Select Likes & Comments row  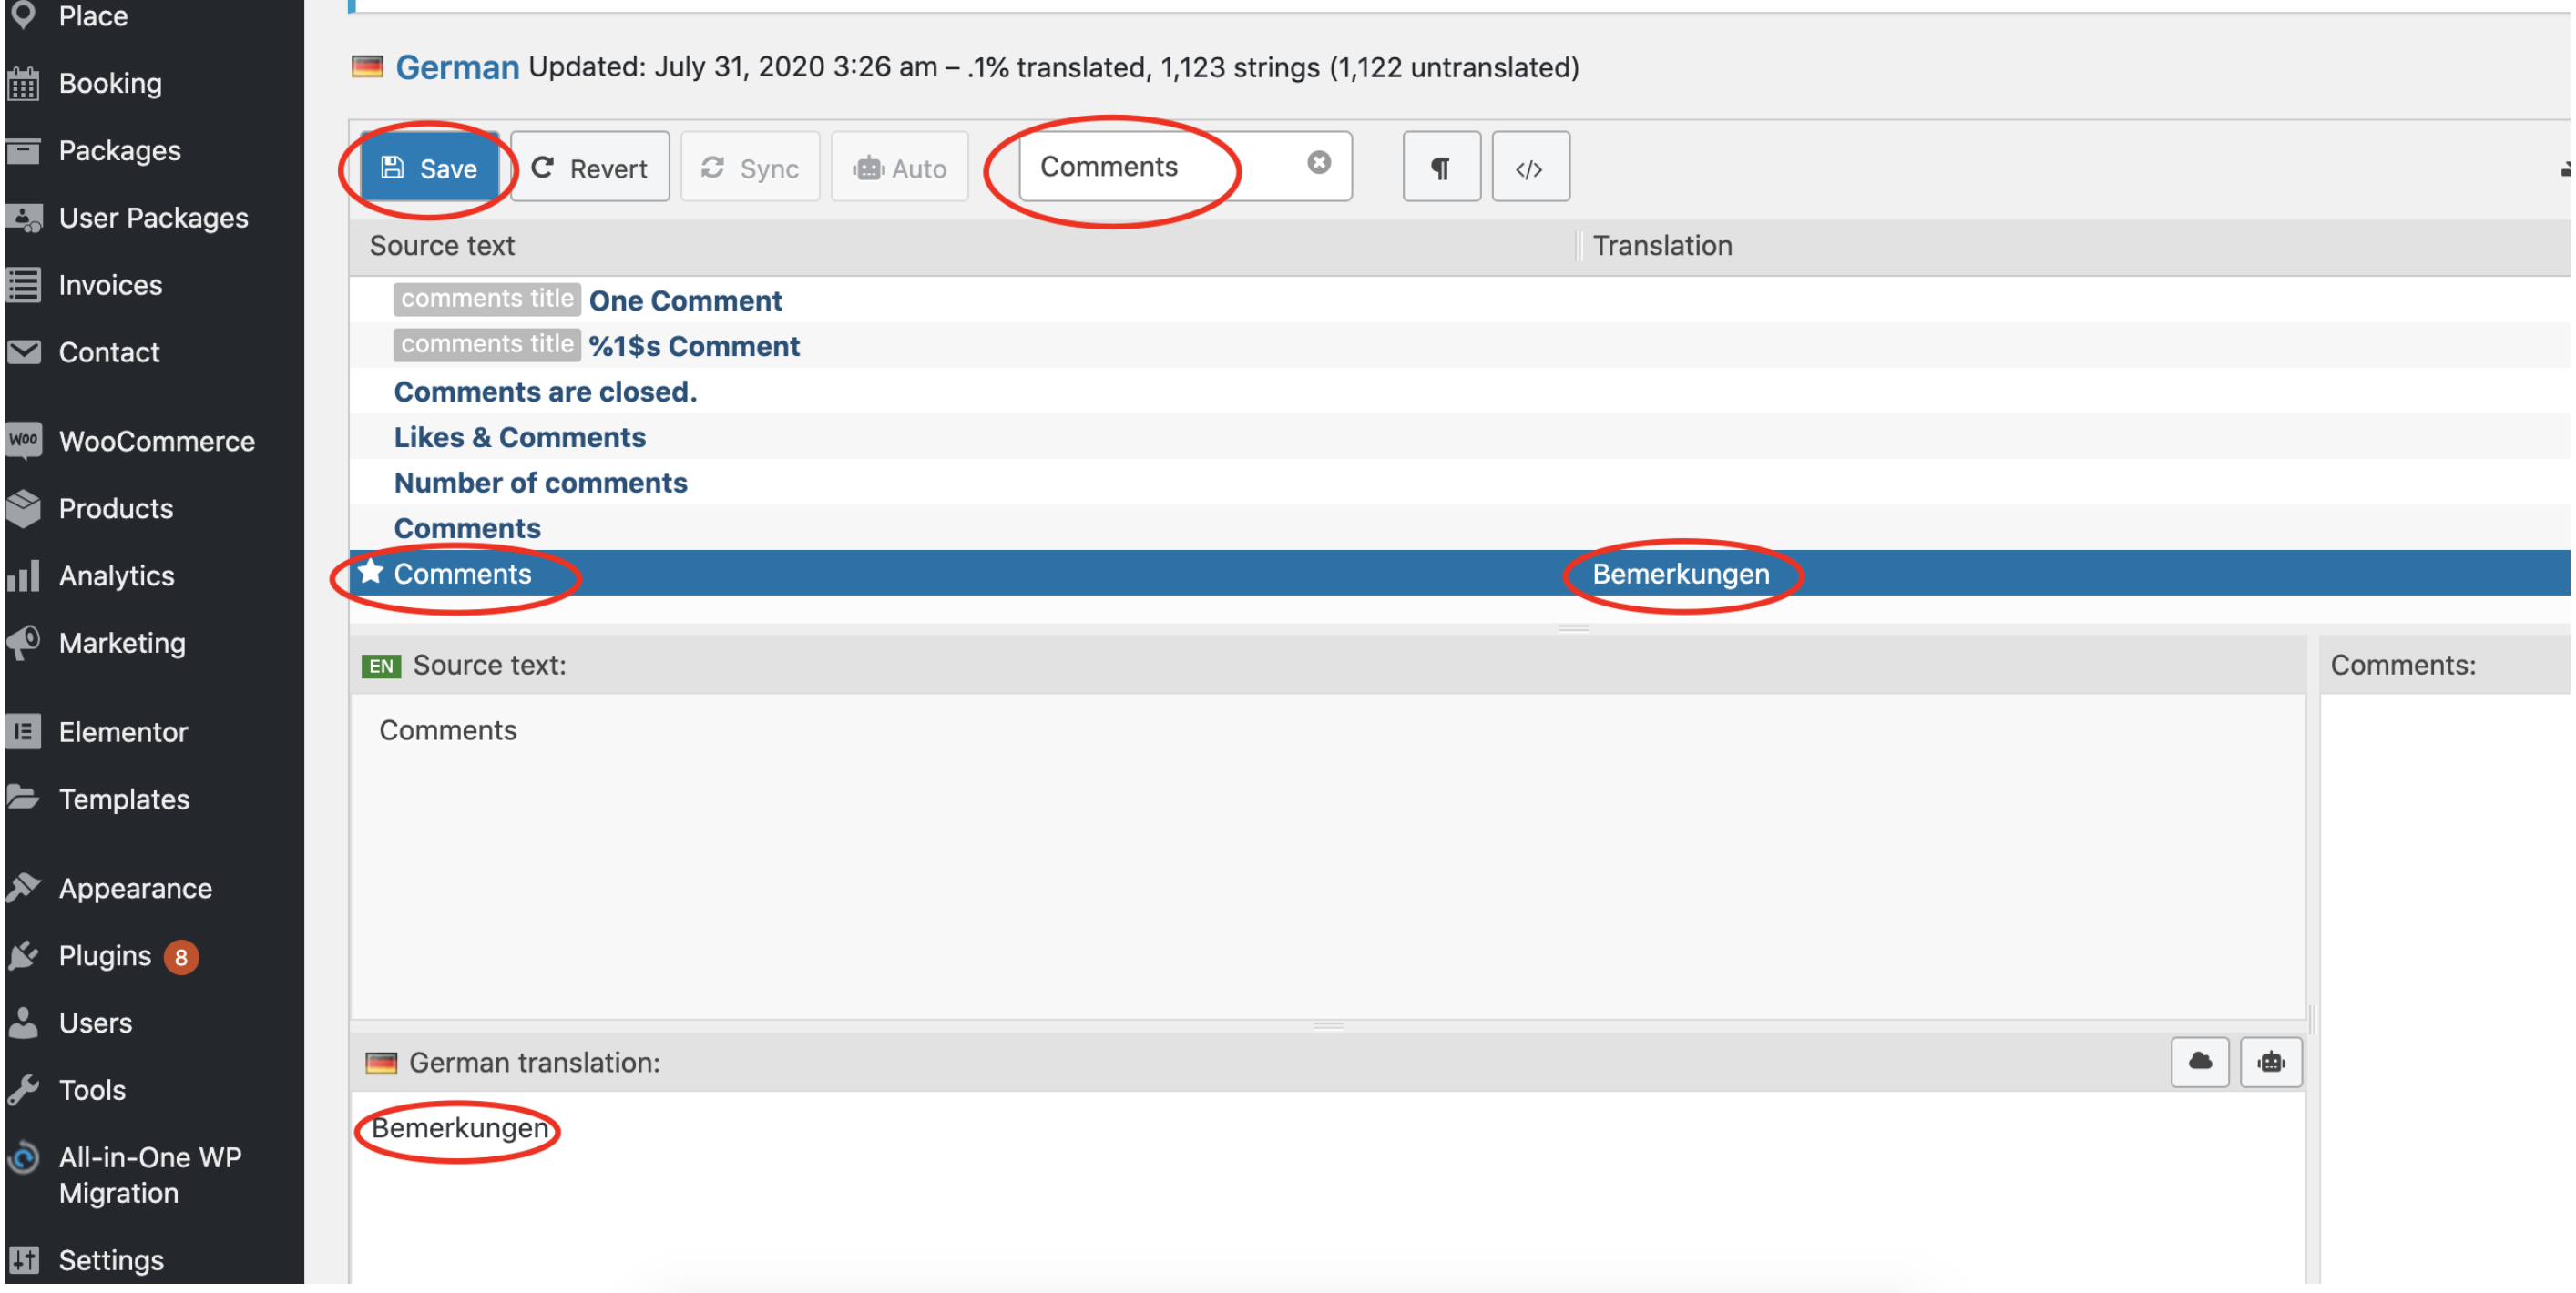[1459, 437]
